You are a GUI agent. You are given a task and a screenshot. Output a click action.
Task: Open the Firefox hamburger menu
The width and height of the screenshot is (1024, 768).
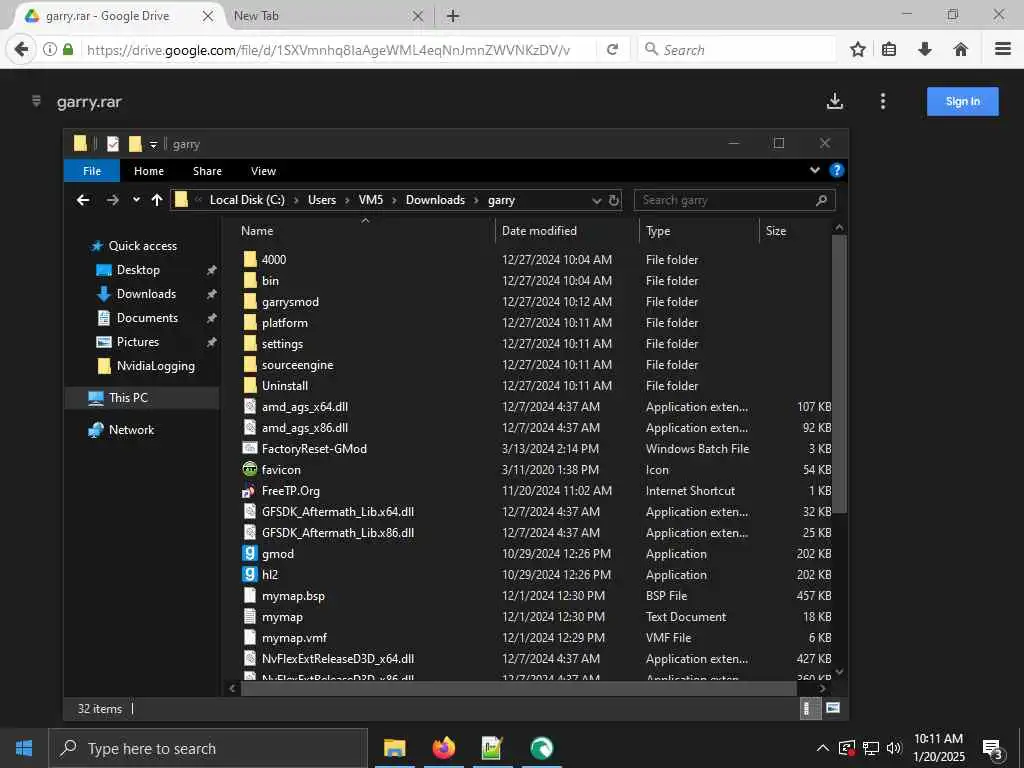[x=1003, y=49]
